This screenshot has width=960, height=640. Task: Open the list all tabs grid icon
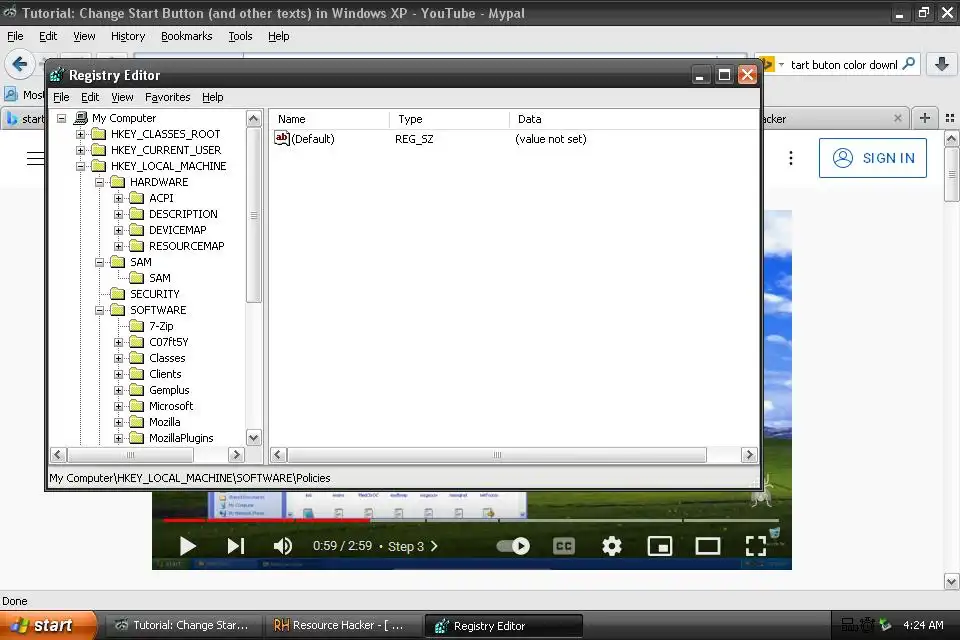[950, 118]
